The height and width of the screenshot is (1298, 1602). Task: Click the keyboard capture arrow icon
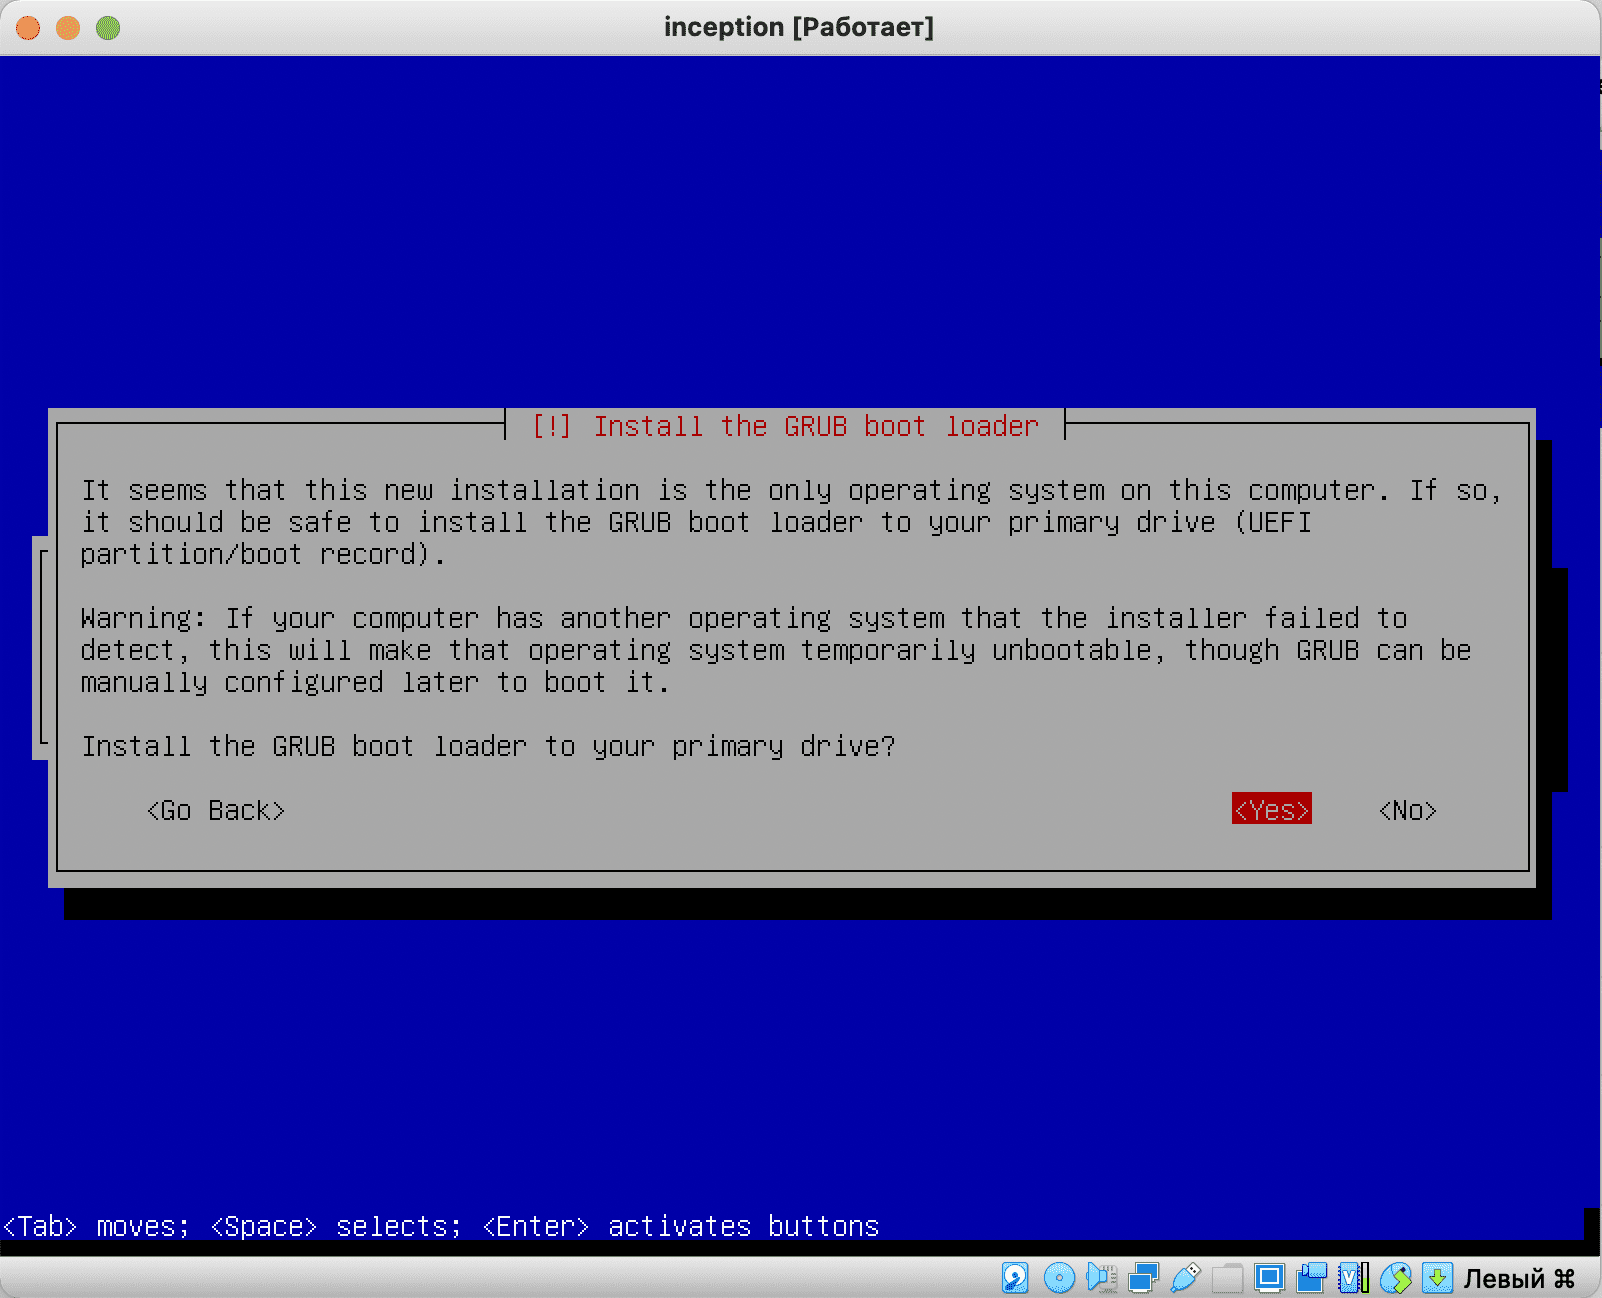(1438, 1277)
